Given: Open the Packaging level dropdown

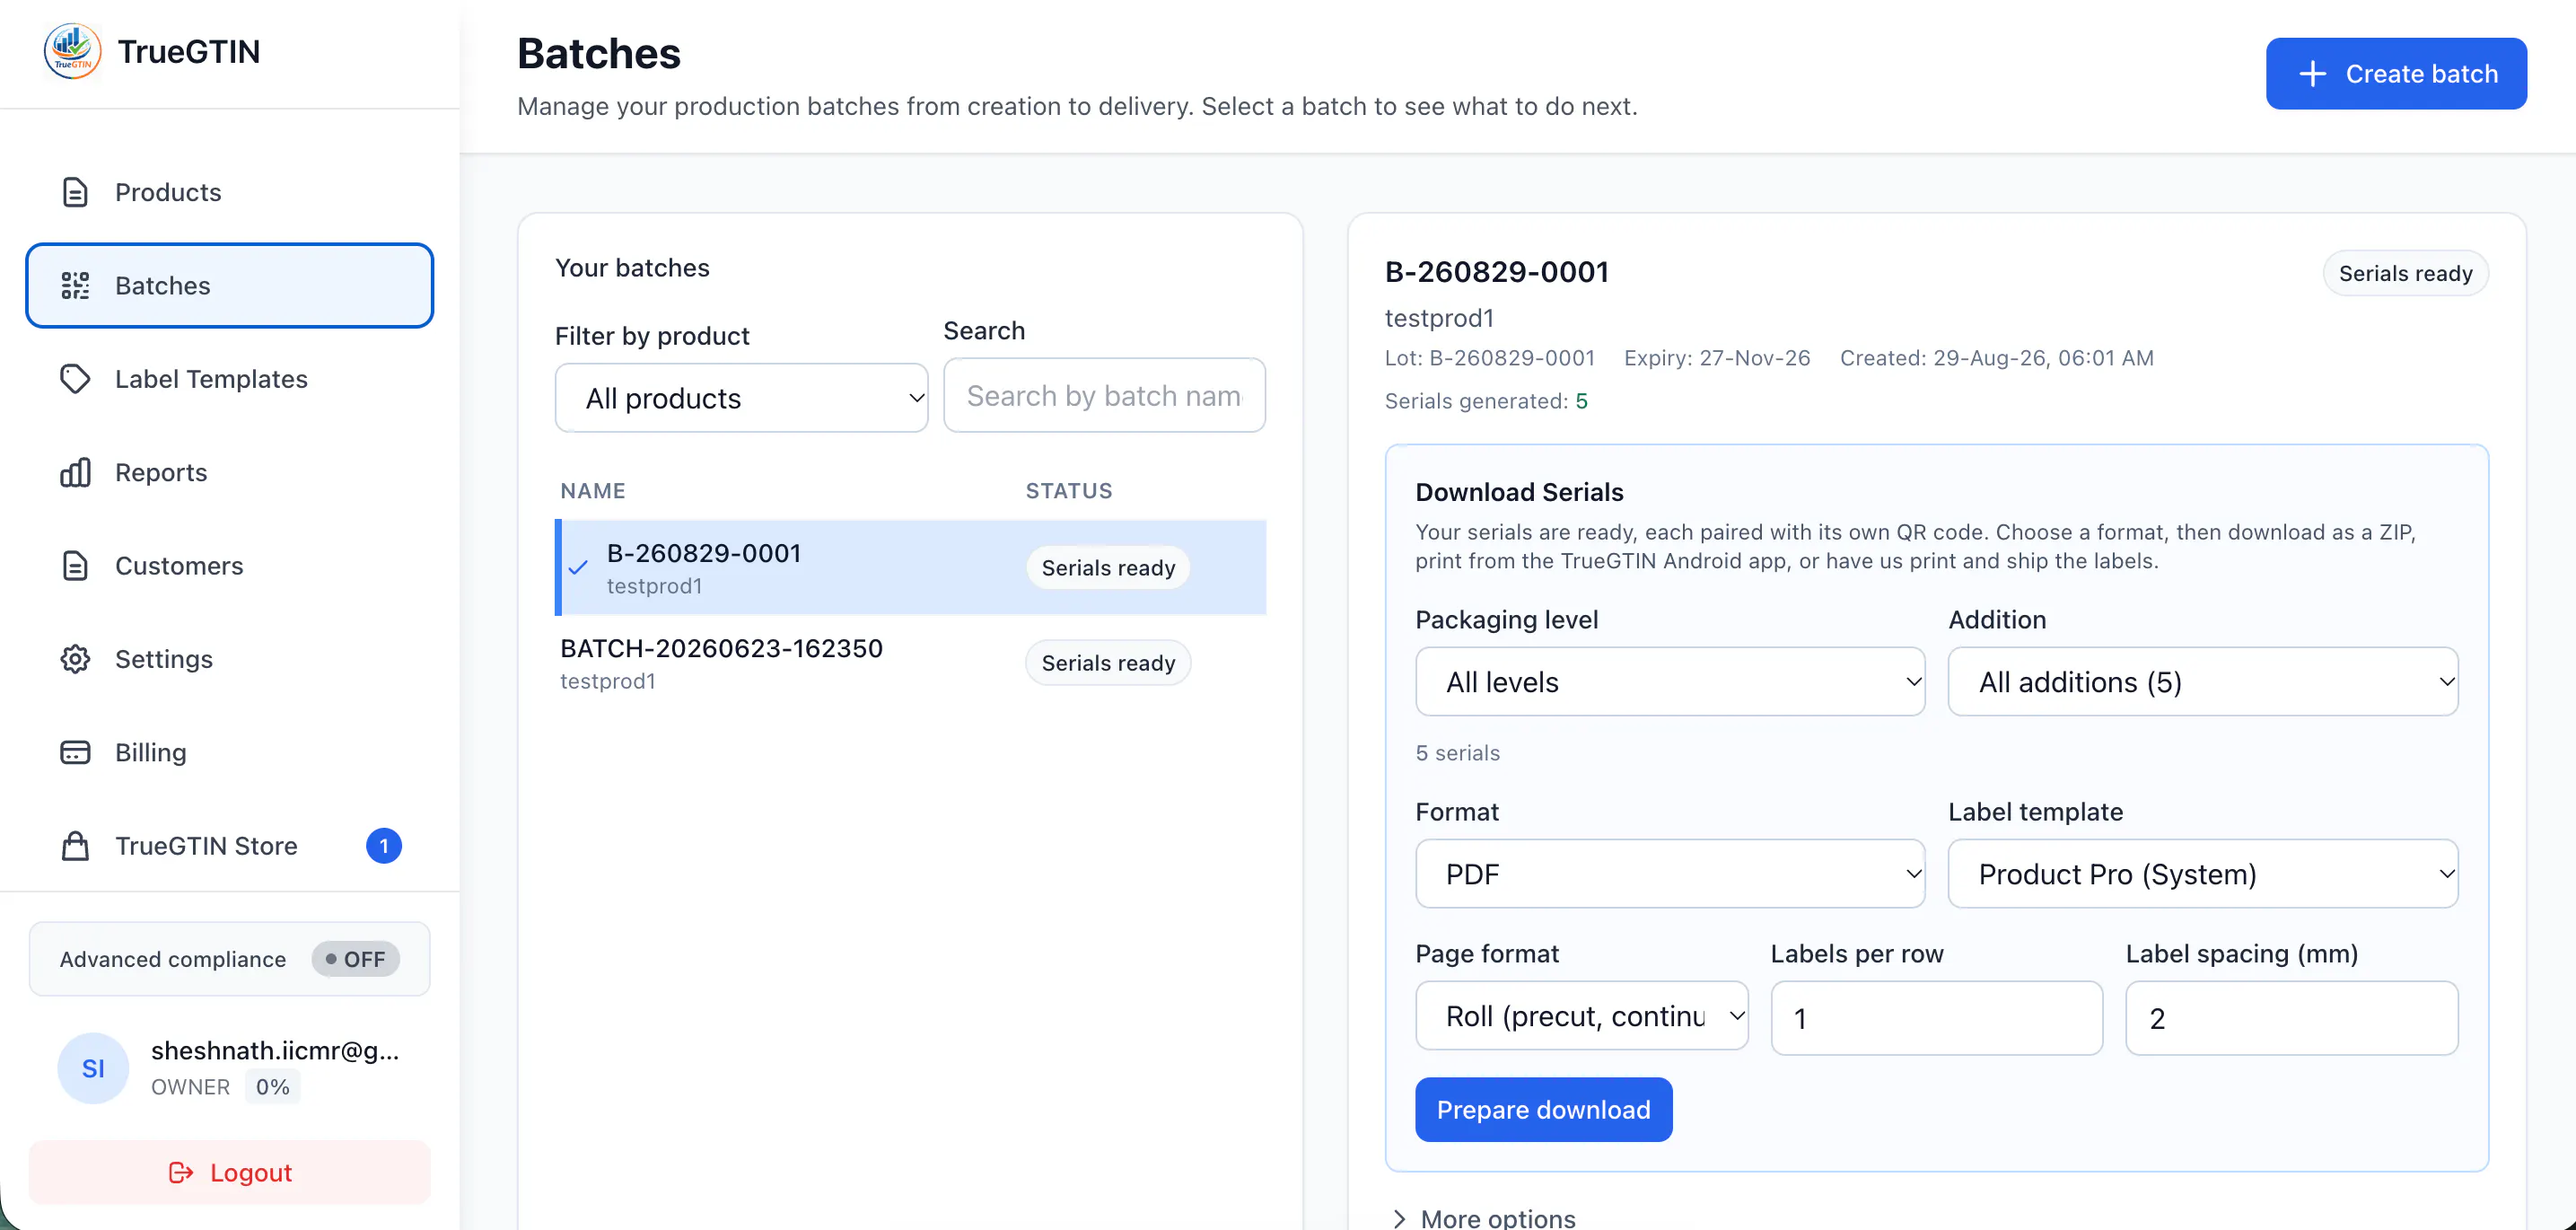Looking at the screenshot, I should [1670, 682].
